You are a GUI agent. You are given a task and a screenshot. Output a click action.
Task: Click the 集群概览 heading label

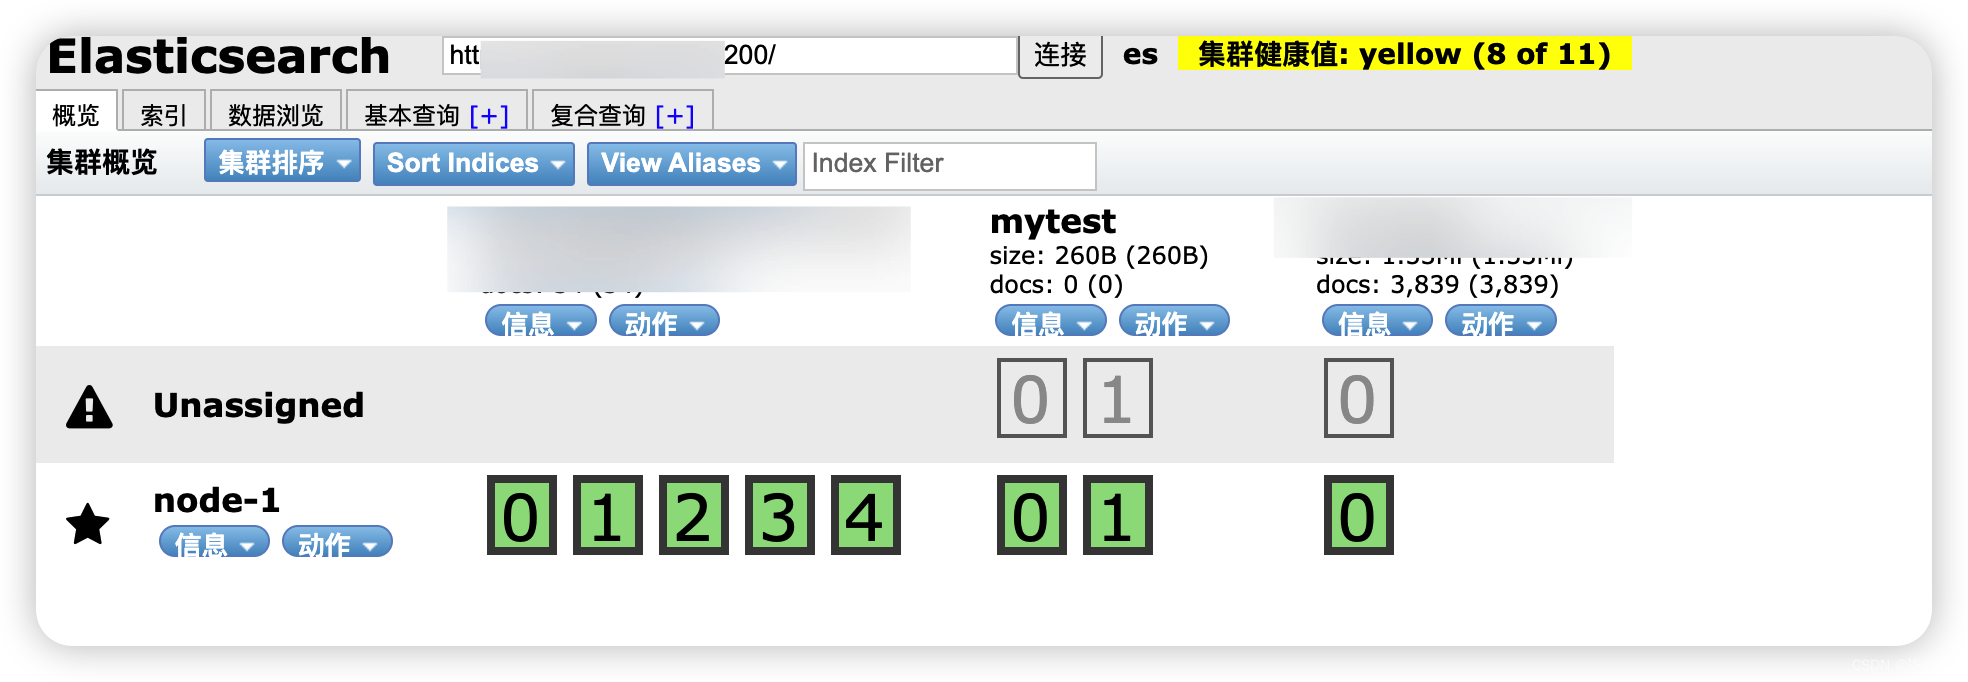[102, 162]
